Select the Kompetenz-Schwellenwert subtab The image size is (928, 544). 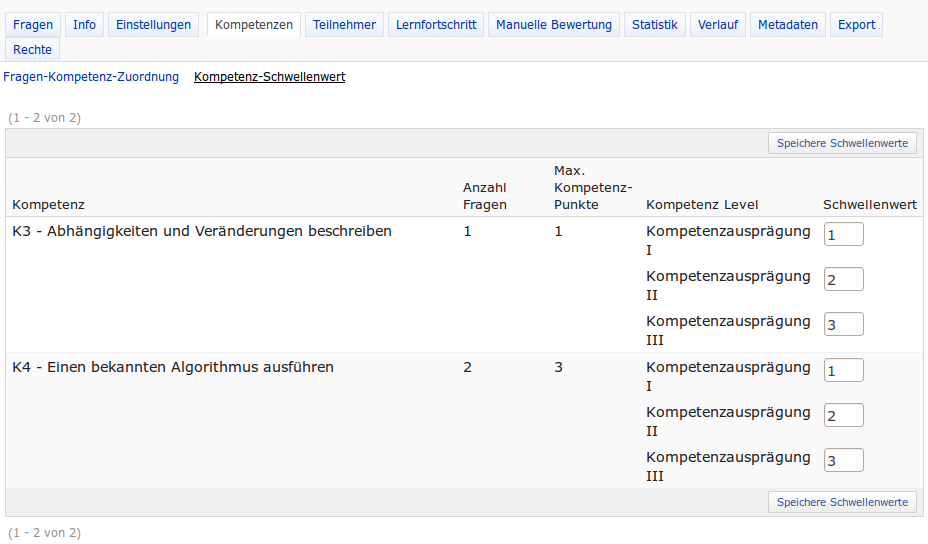[x=269, y=77]
